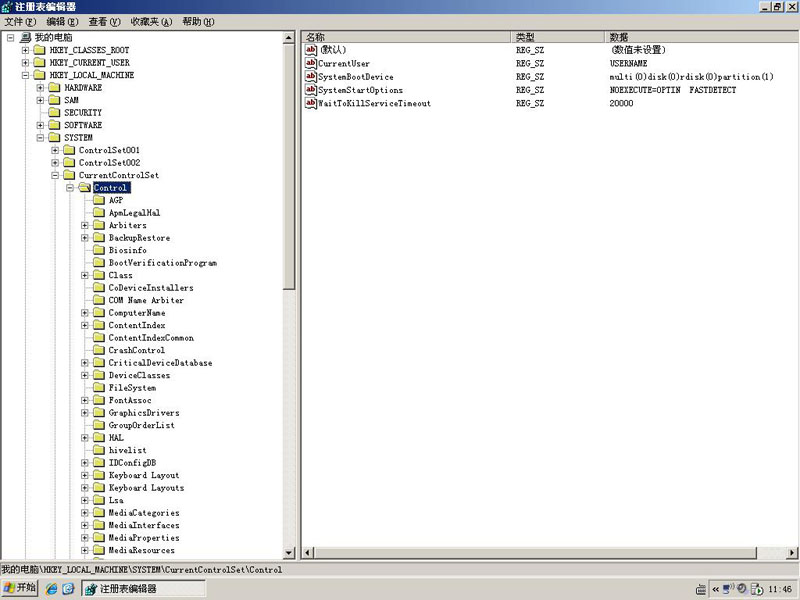Open Internet Explorer from quick launch

coord(51,588)
